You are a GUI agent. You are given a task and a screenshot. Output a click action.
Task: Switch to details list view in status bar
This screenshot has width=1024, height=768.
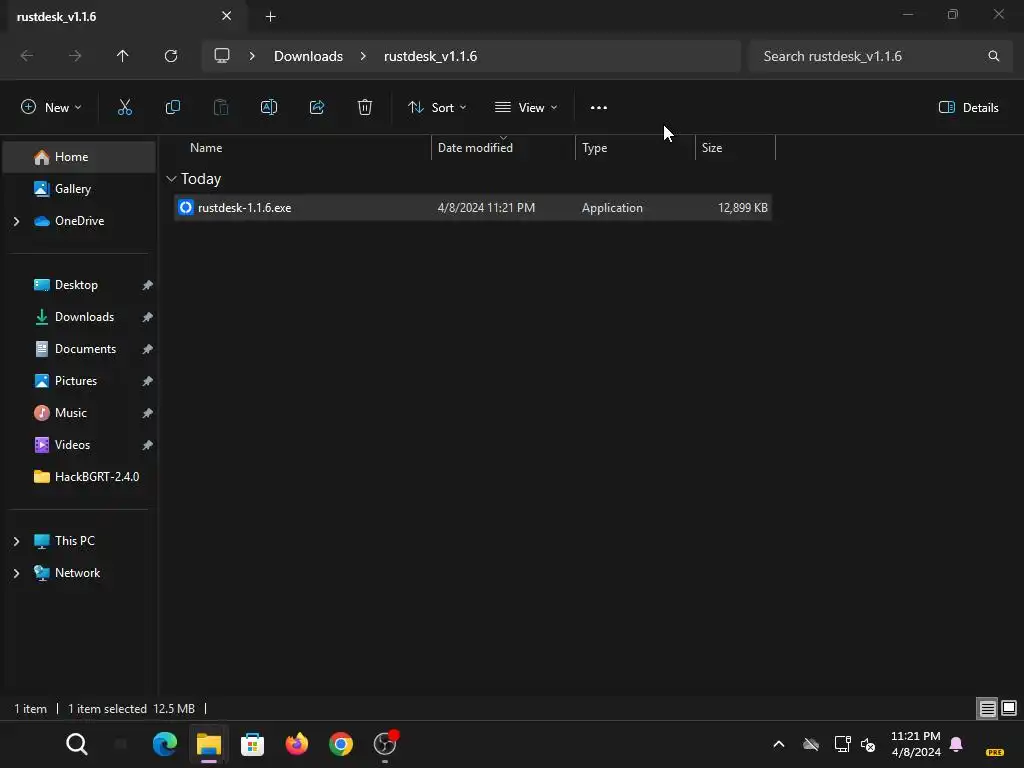(987, 709)
